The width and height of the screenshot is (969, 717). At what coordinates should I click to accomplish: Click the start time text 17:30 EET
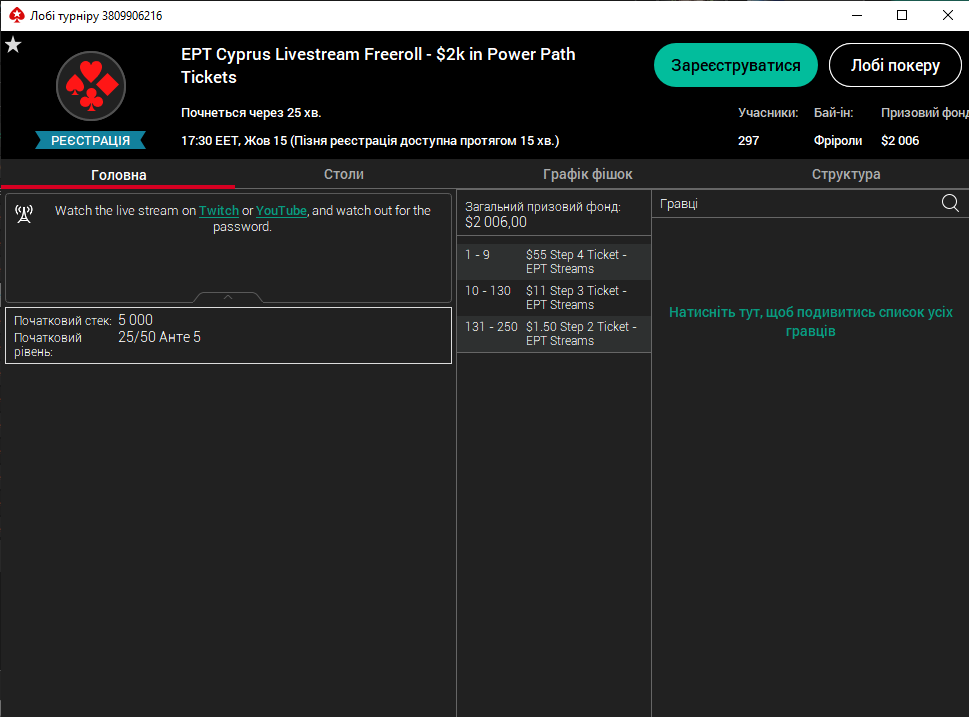click(x=209, y=140)
